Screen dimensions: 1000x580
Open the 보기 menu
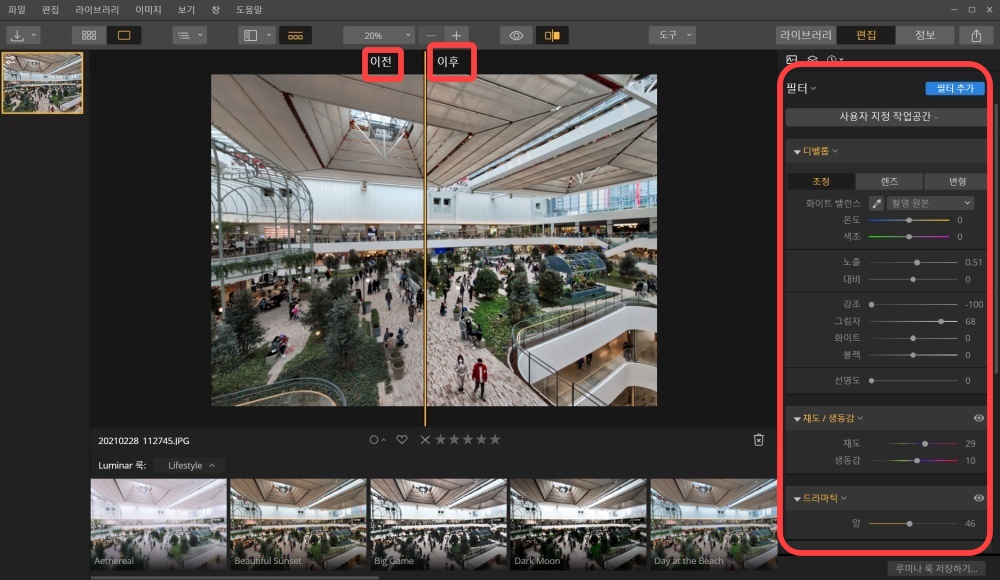(186, 10)
